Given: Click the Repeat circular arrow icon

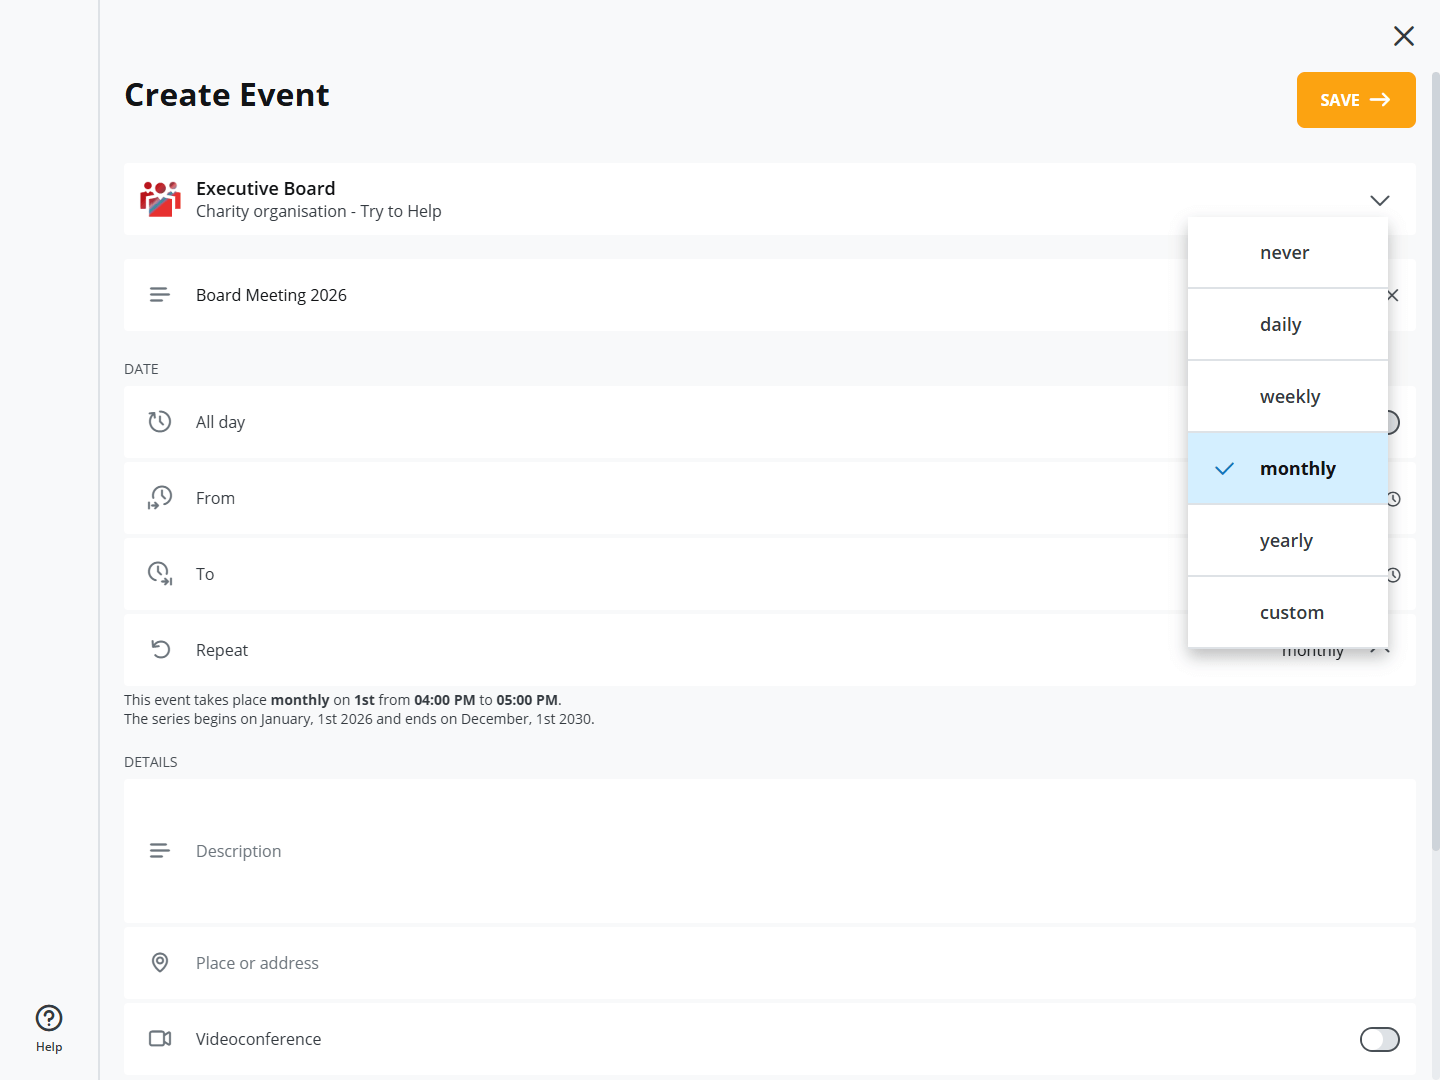Looking at the screenshot, I should click(x=160, y=650).
